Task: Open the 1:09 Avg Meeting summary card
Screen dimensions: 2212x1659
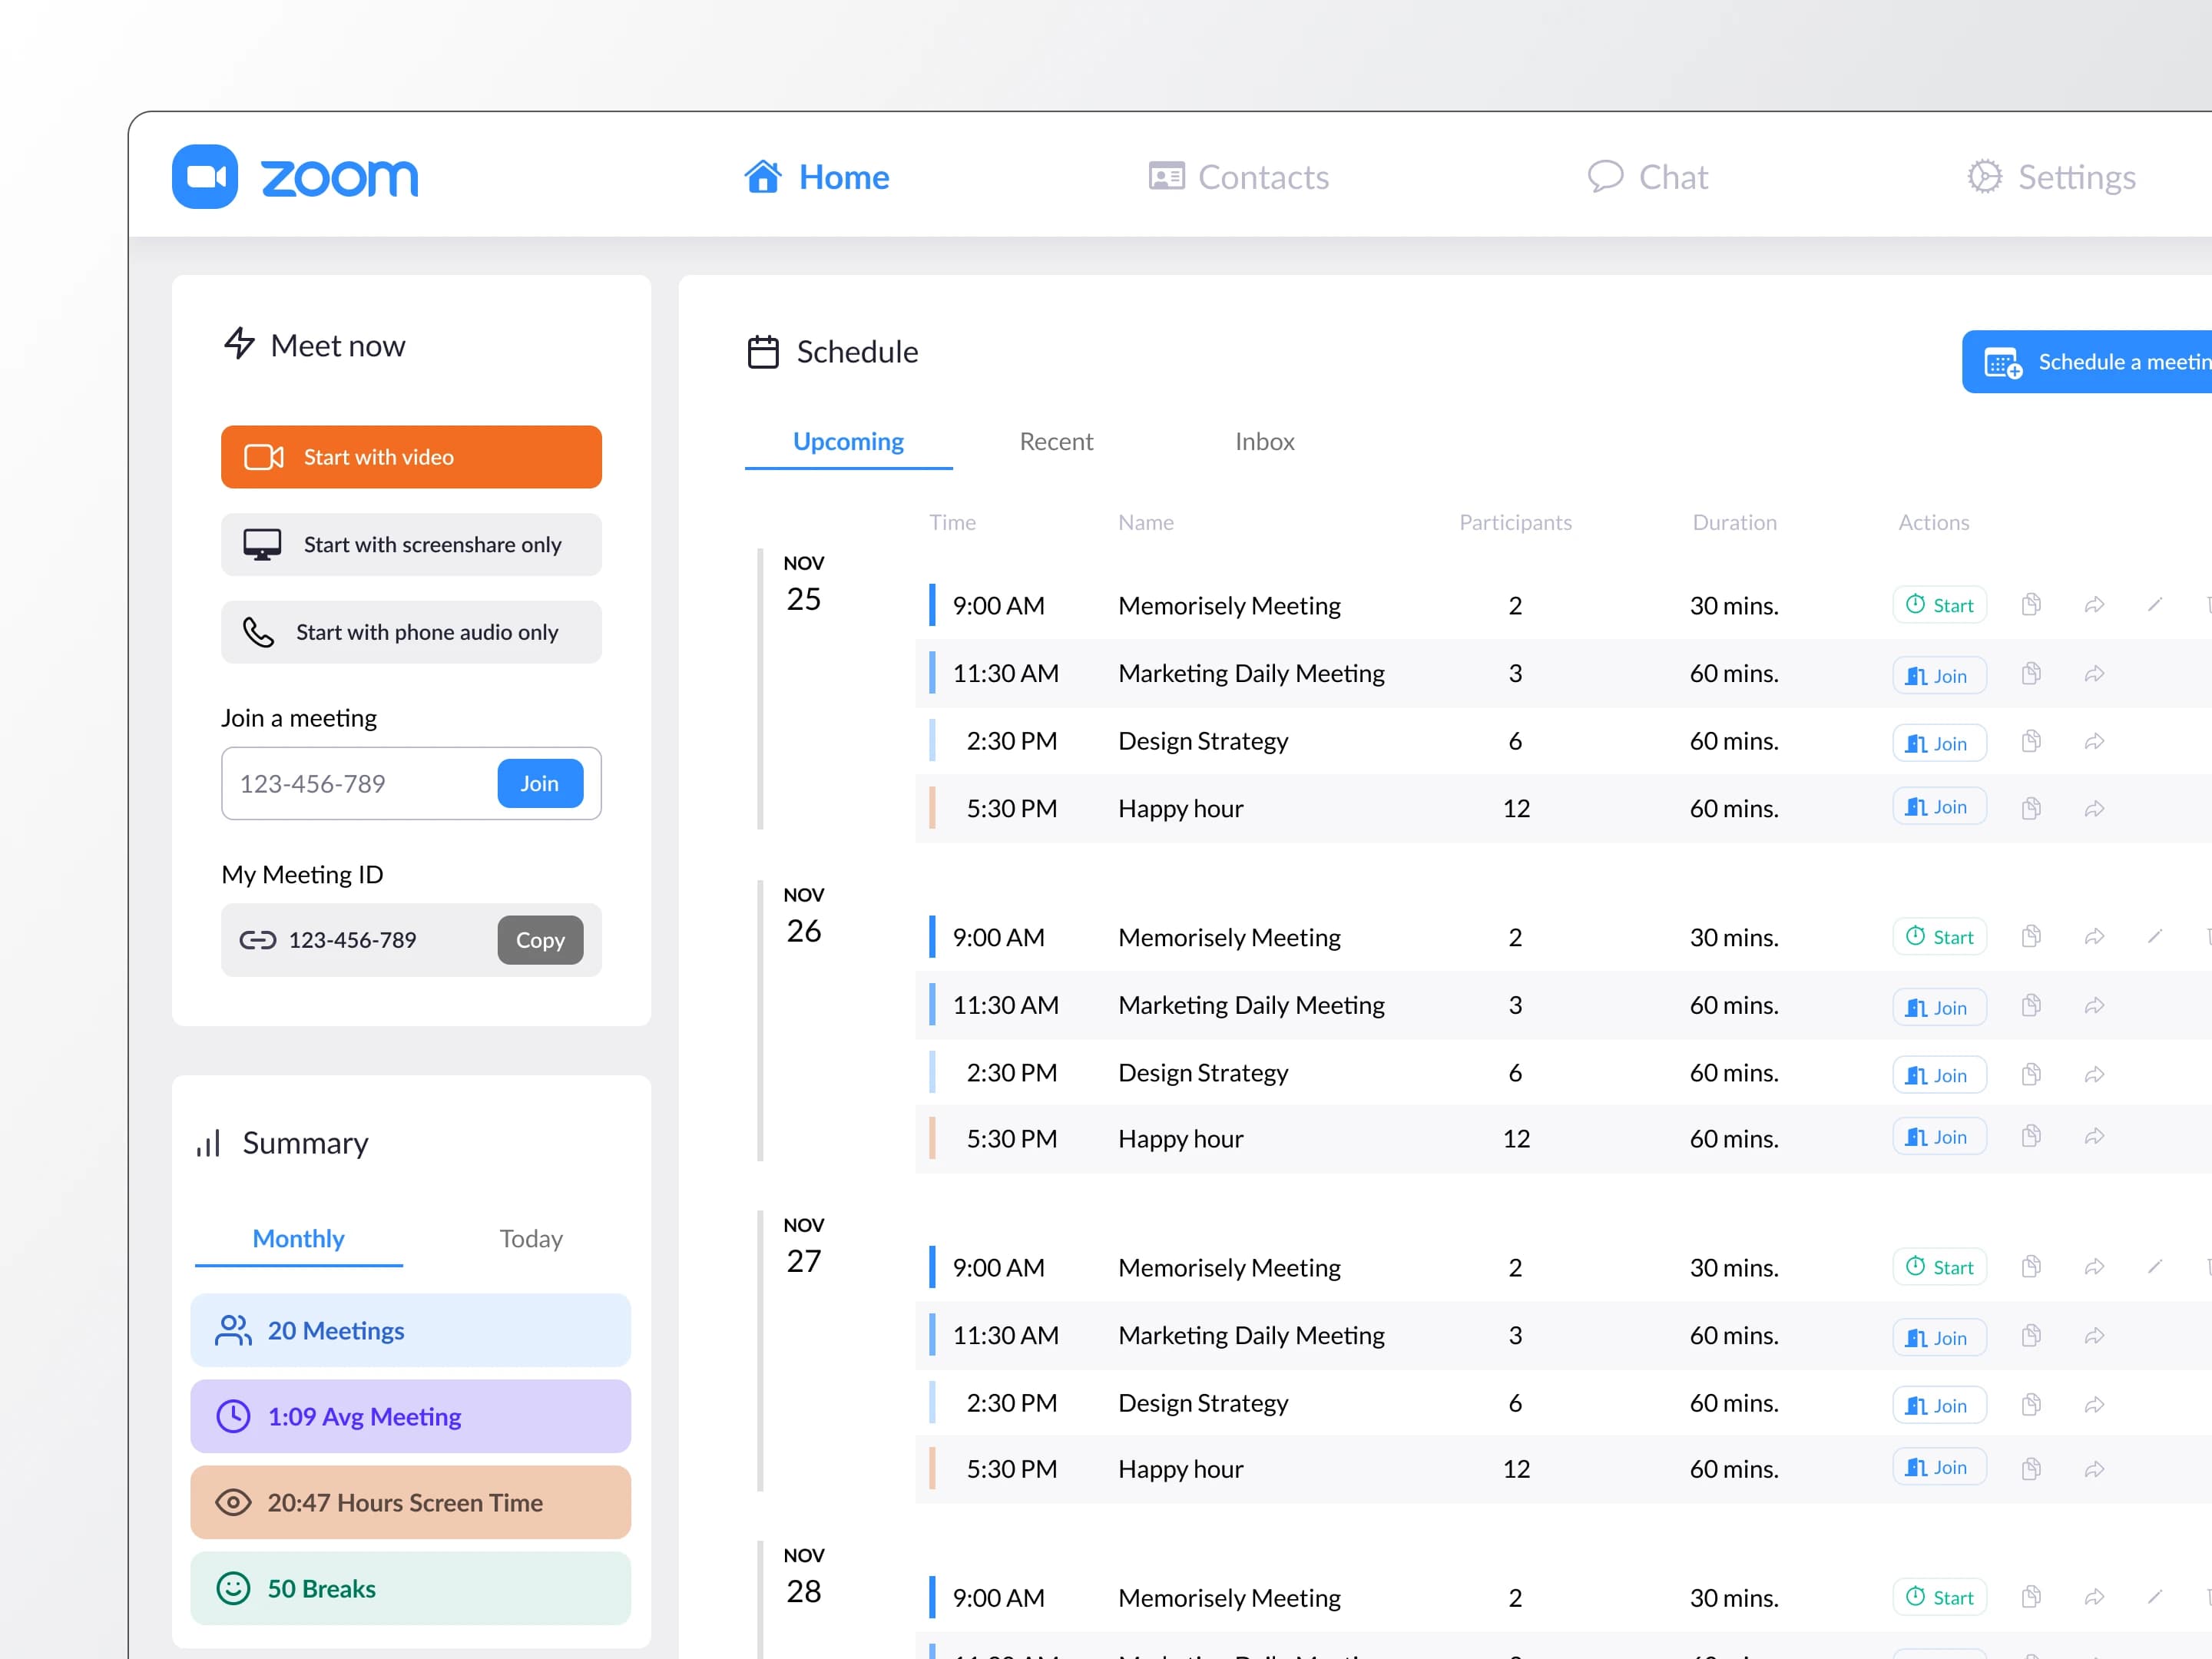Action: [410, 1417]
